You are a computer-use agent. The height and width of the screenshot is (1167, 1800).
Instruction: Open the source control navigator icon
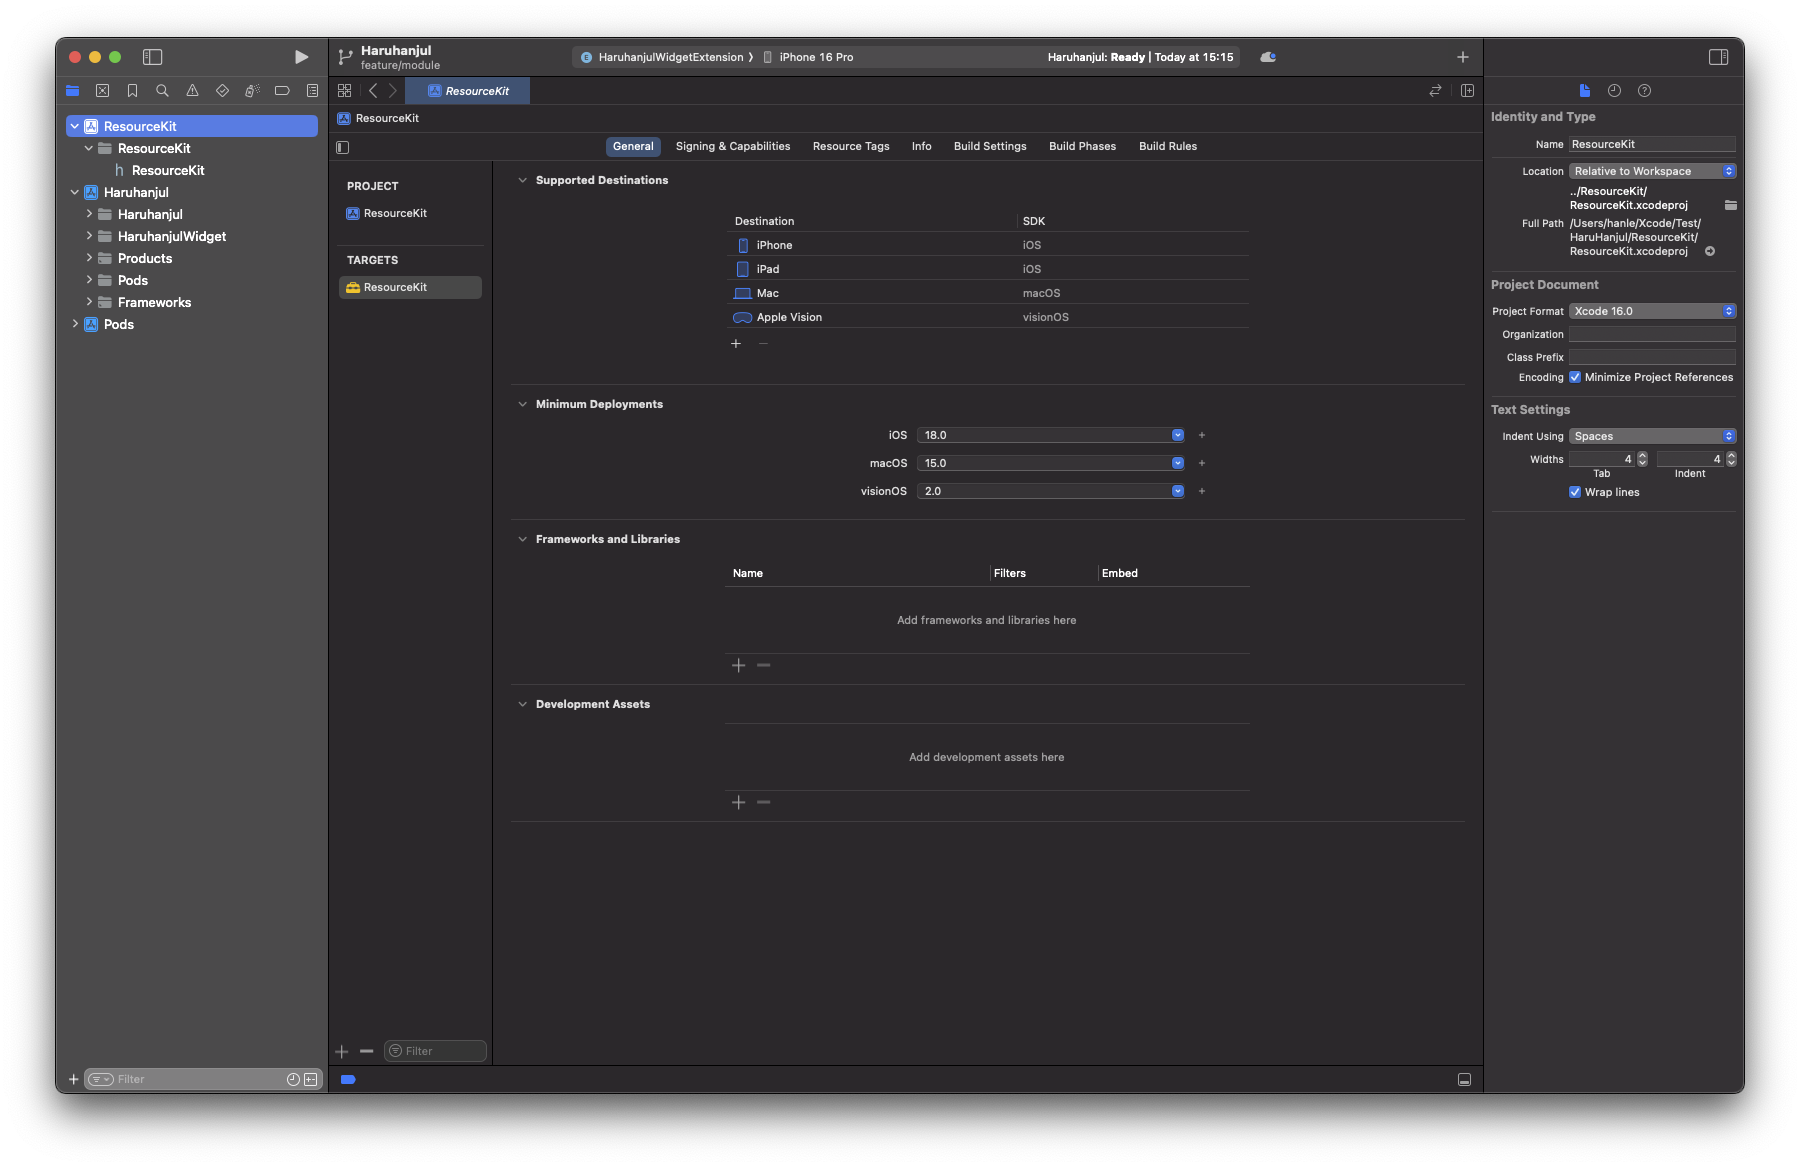pyautogui.click(x=102, y=91)
